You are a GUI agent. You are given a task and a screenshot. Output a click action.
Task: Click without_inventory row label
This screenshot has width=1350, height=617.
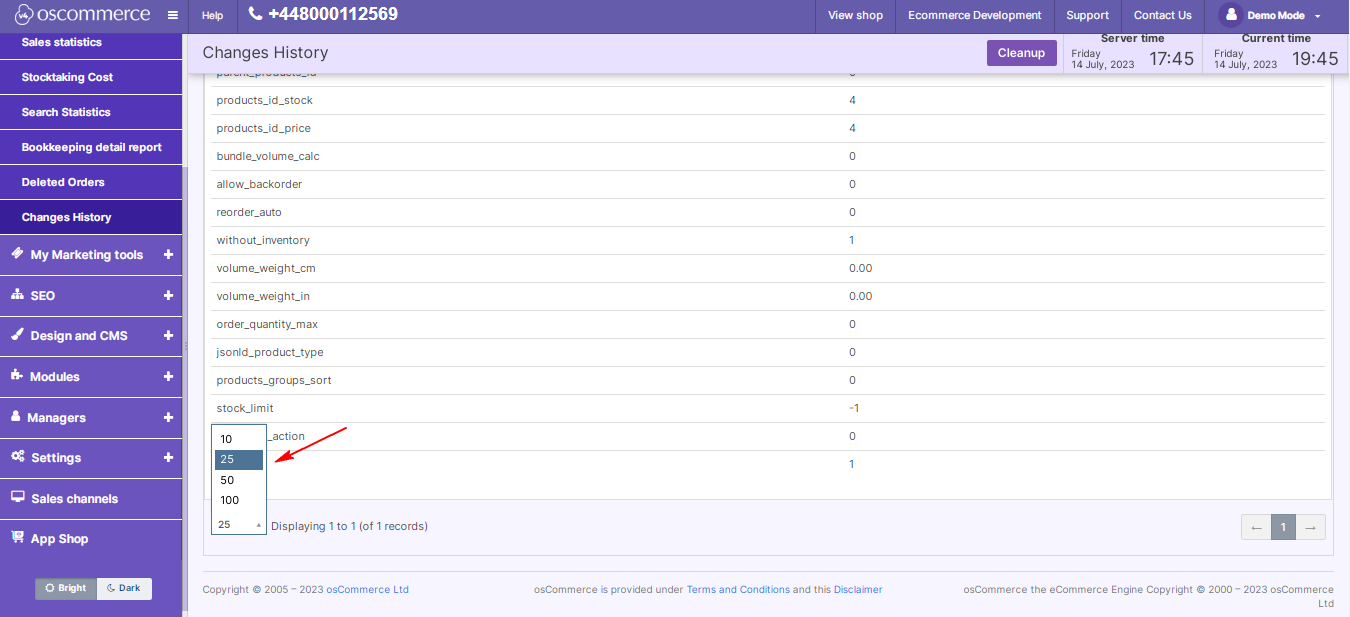tap(263, 240)
